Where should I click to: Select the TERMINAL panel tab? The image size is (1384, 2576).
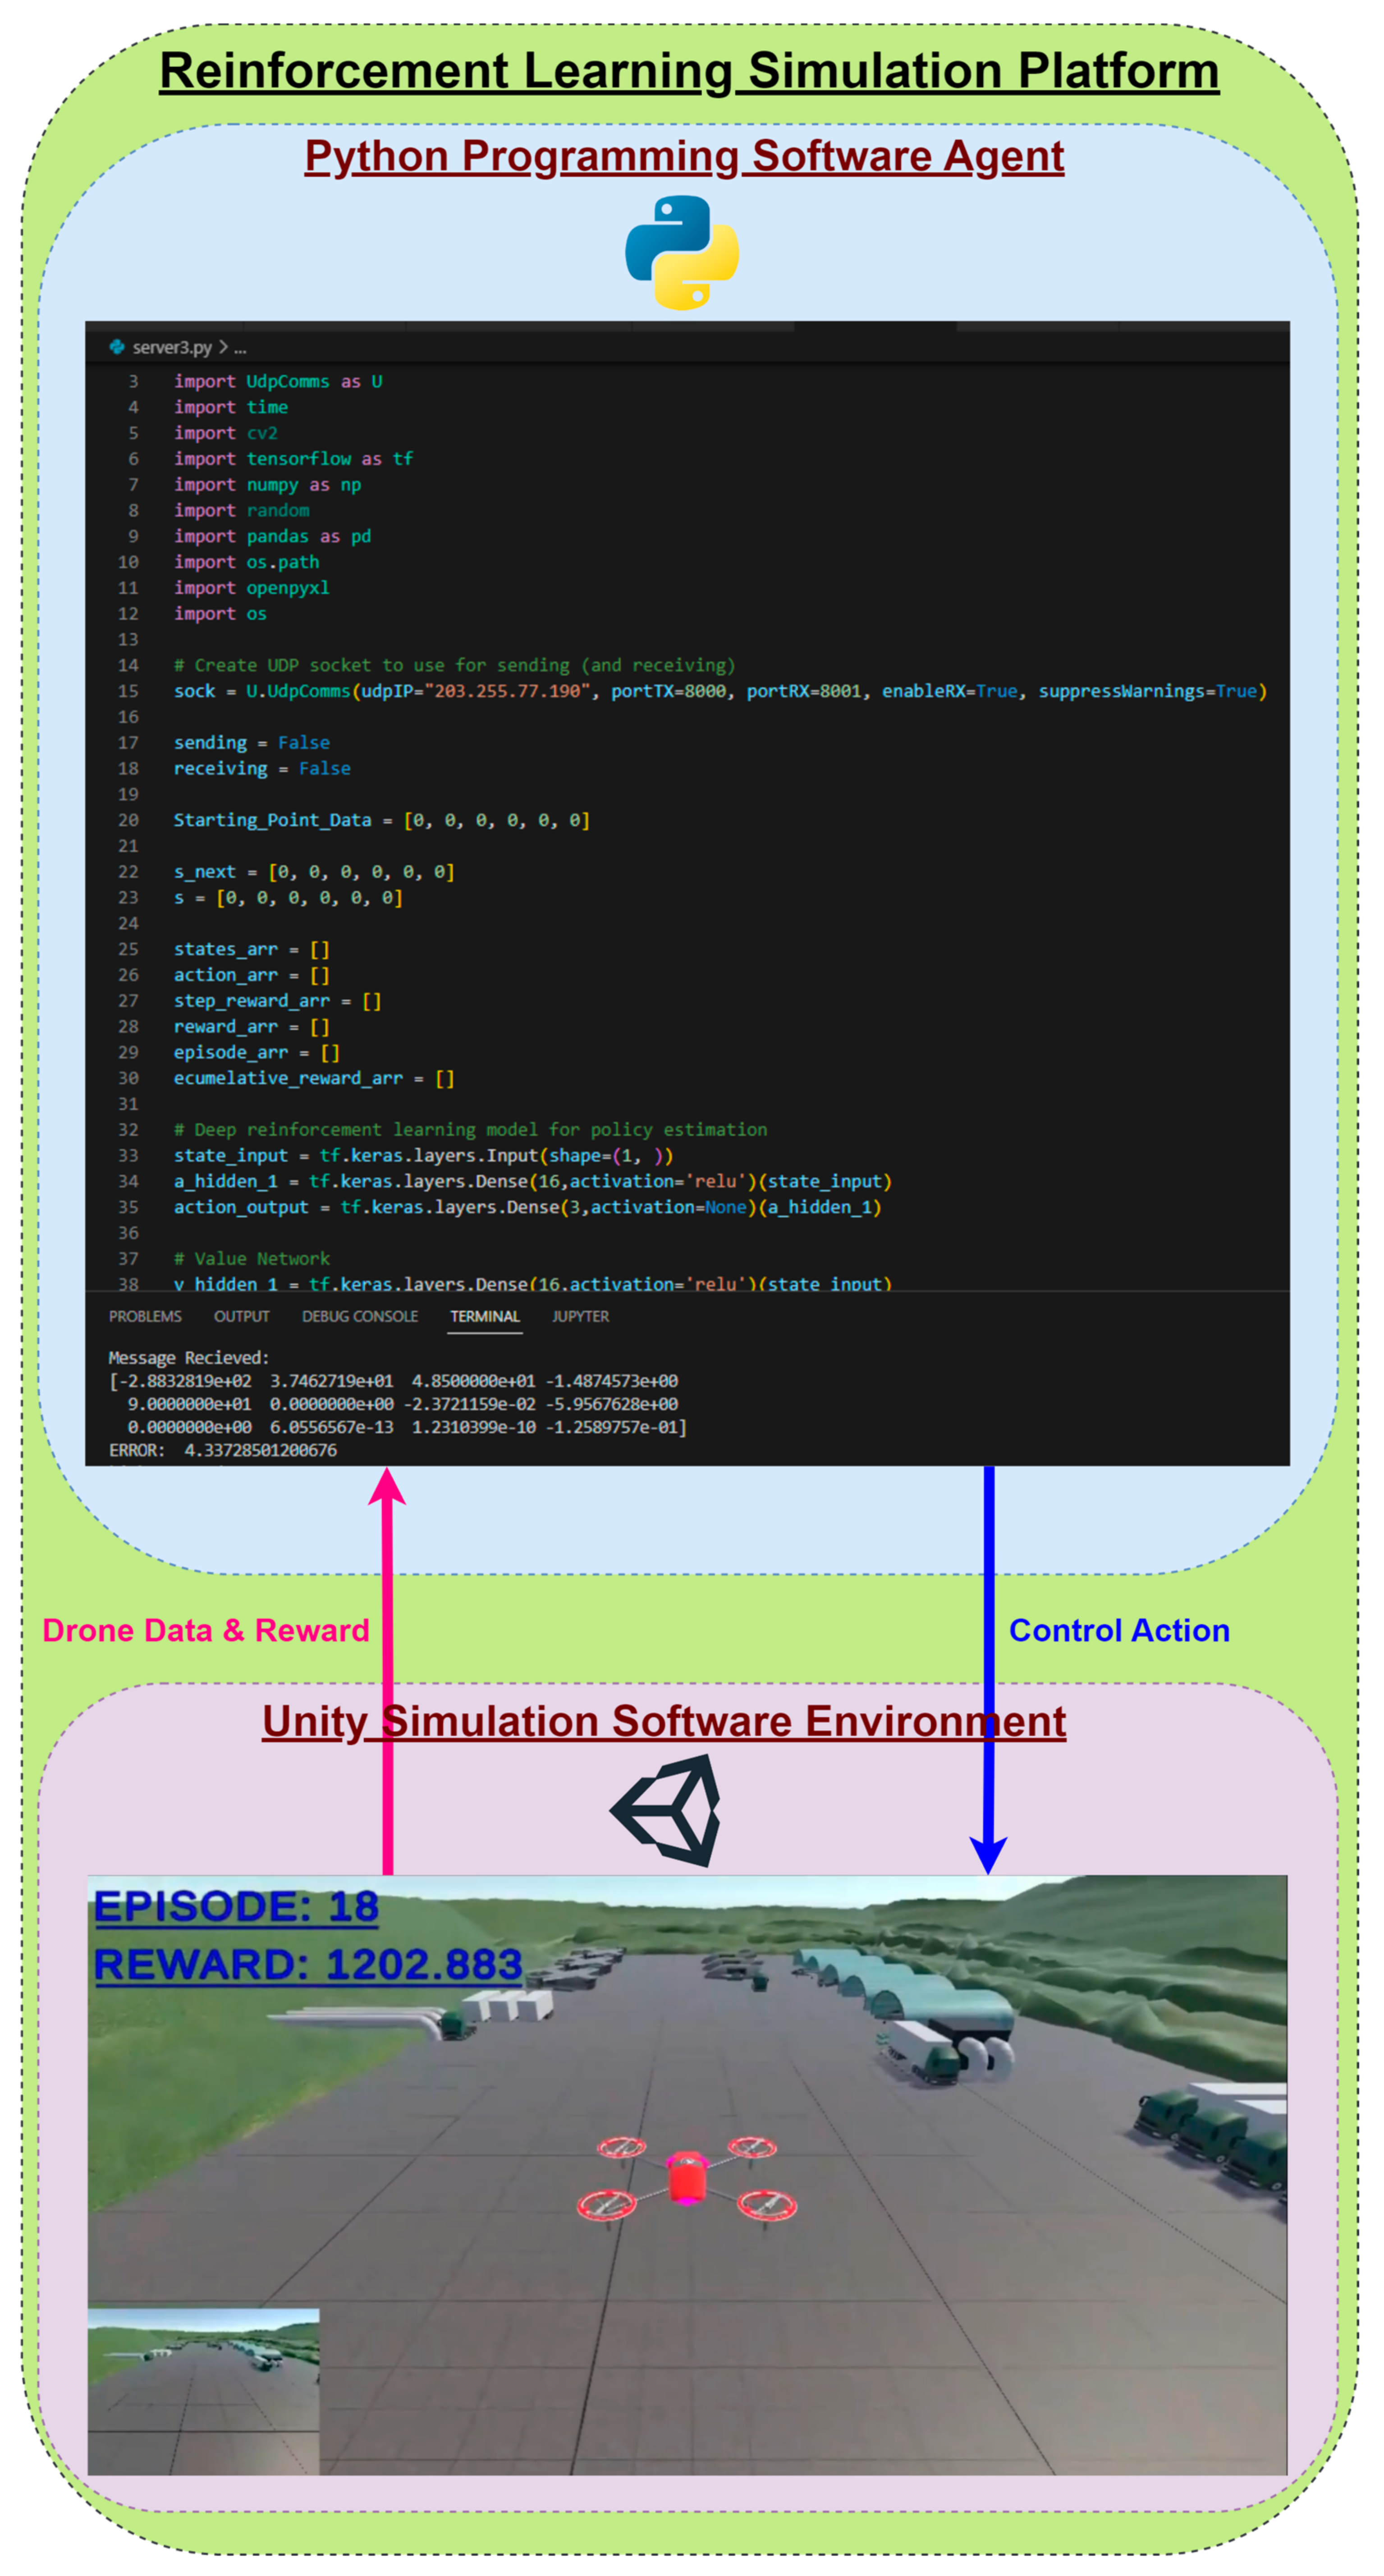tap(485, 1316)
